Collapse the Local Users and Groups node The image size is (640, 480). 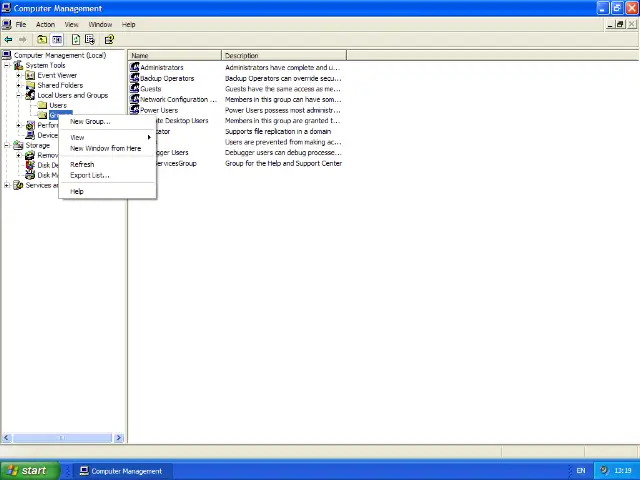(18, 96)
